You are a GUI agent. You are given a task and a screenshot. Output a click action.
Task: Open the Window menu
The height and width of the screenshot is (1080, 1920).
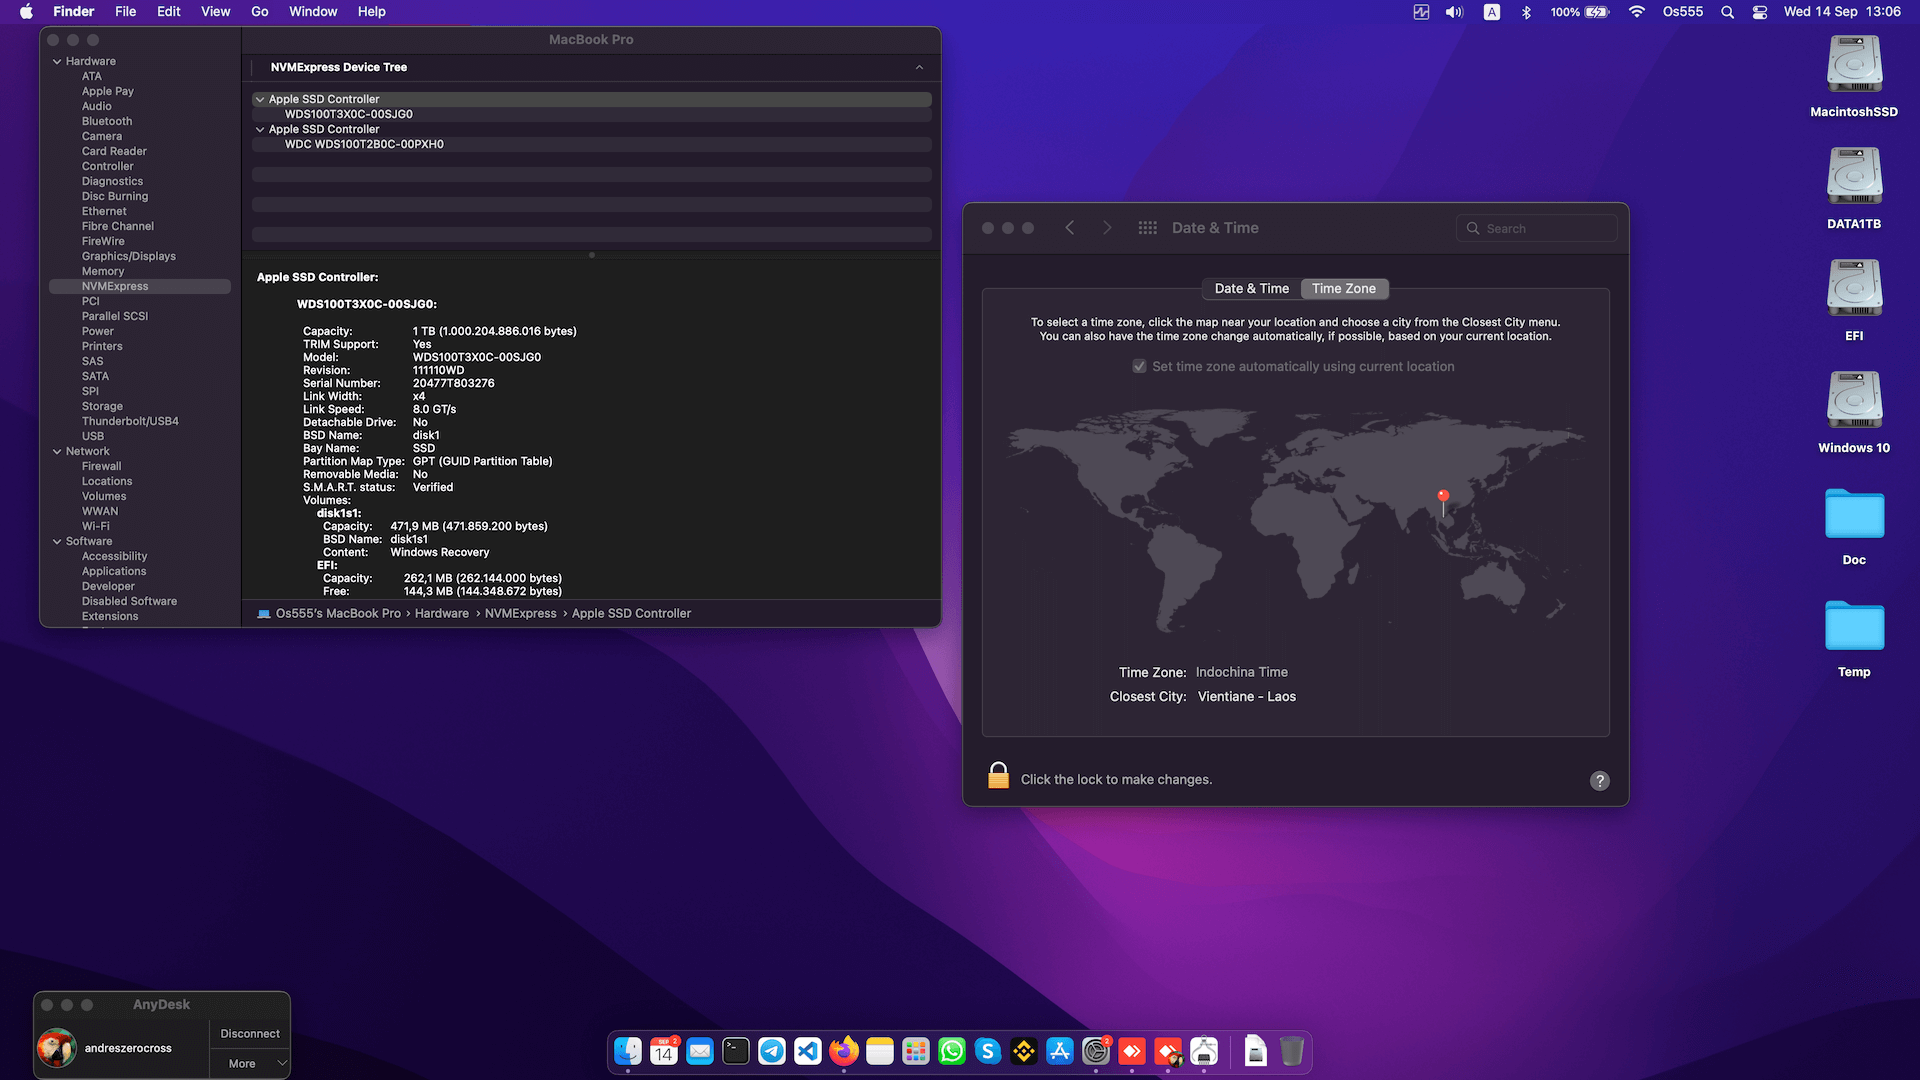(313, 12)
